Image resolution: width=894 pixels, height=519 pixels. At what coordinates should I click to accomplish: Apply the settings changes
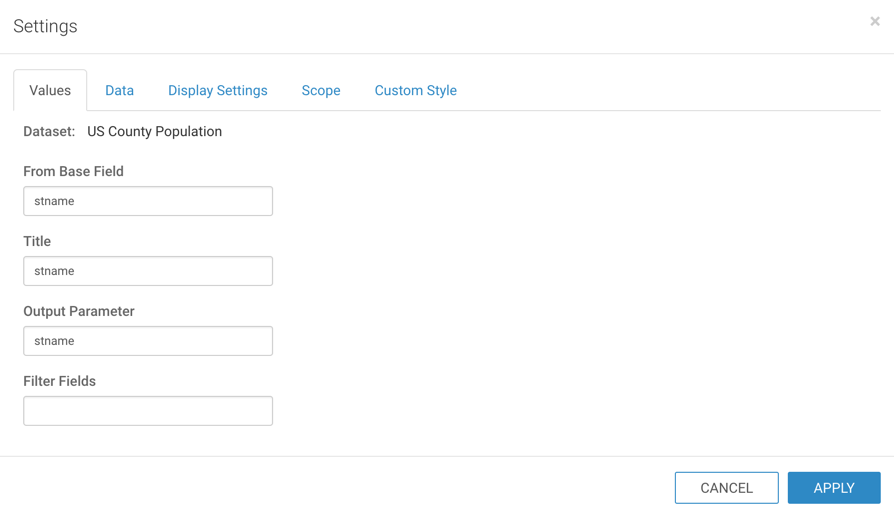pos(833,488)
